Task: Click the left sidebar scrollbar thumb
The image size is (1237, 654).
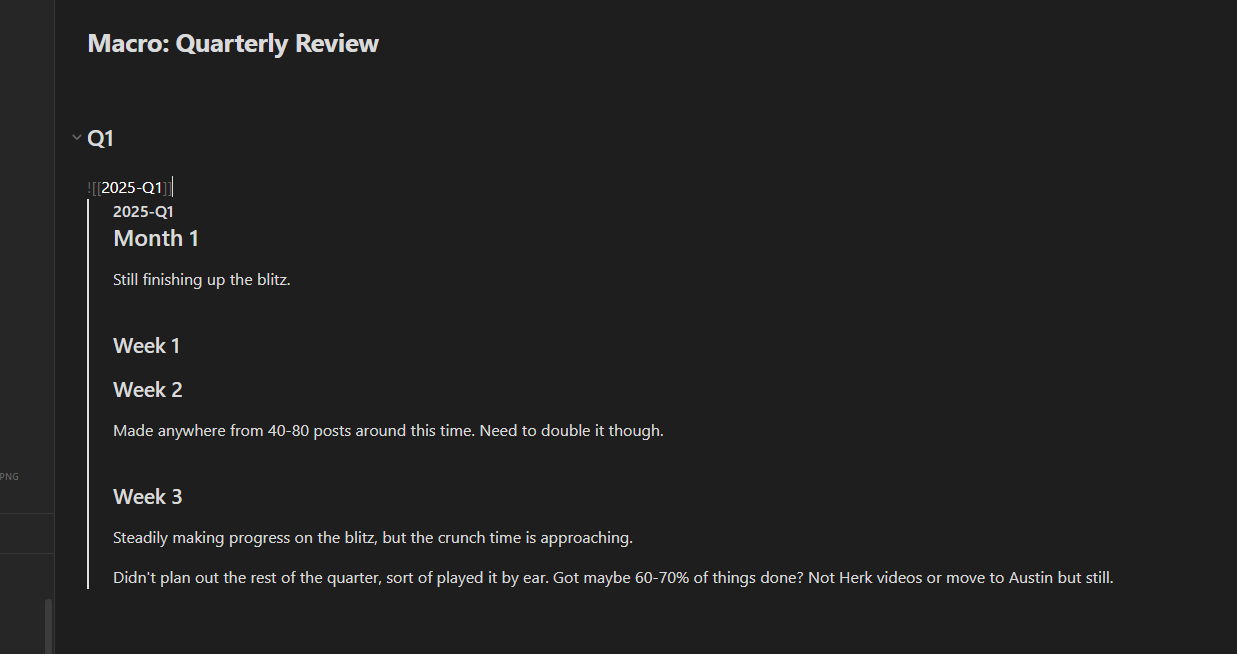Action: (47, 625)
